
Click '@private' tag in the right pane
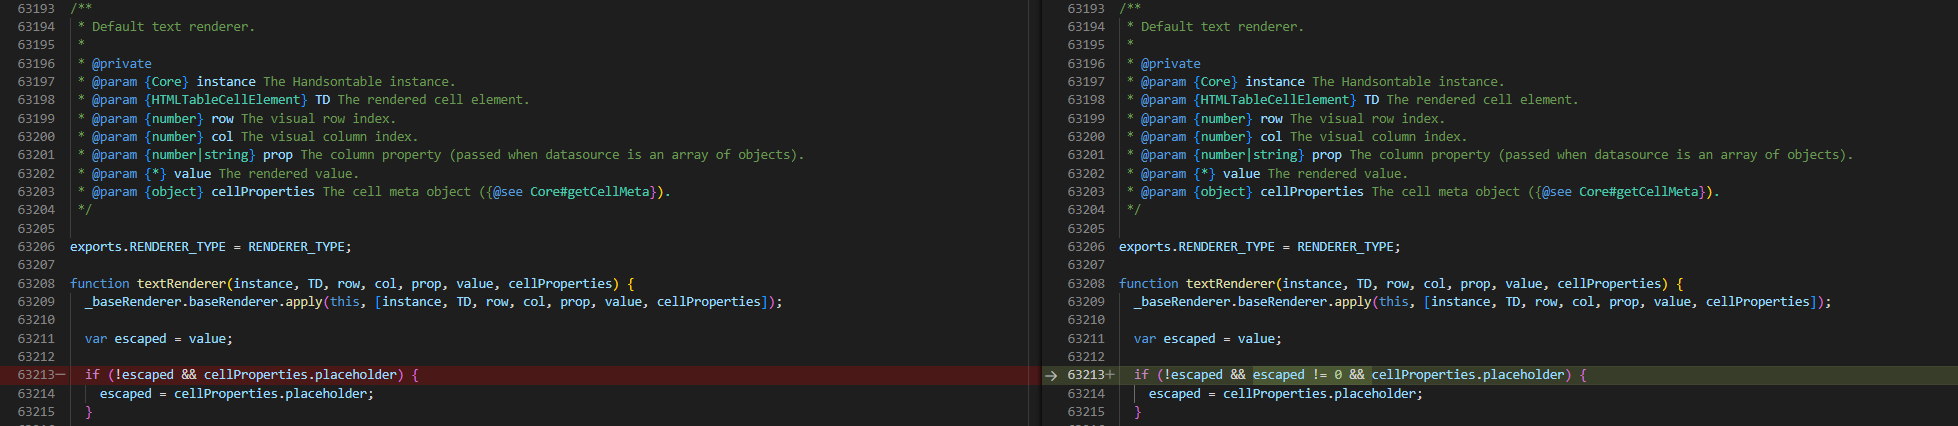1171,64
